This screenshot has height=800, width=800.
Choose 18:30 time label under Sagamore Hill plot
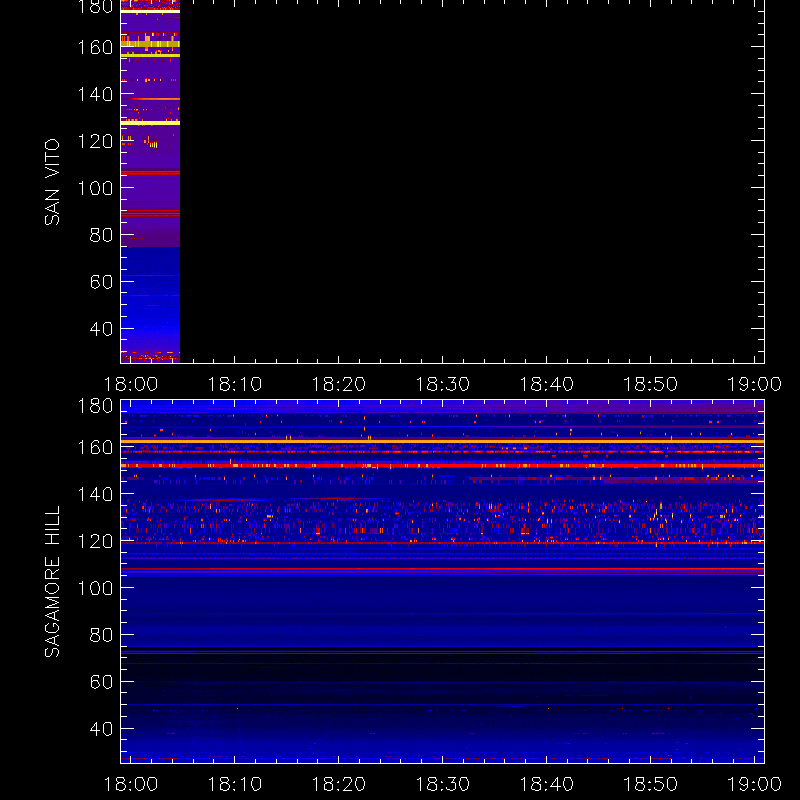pos(442,784)
